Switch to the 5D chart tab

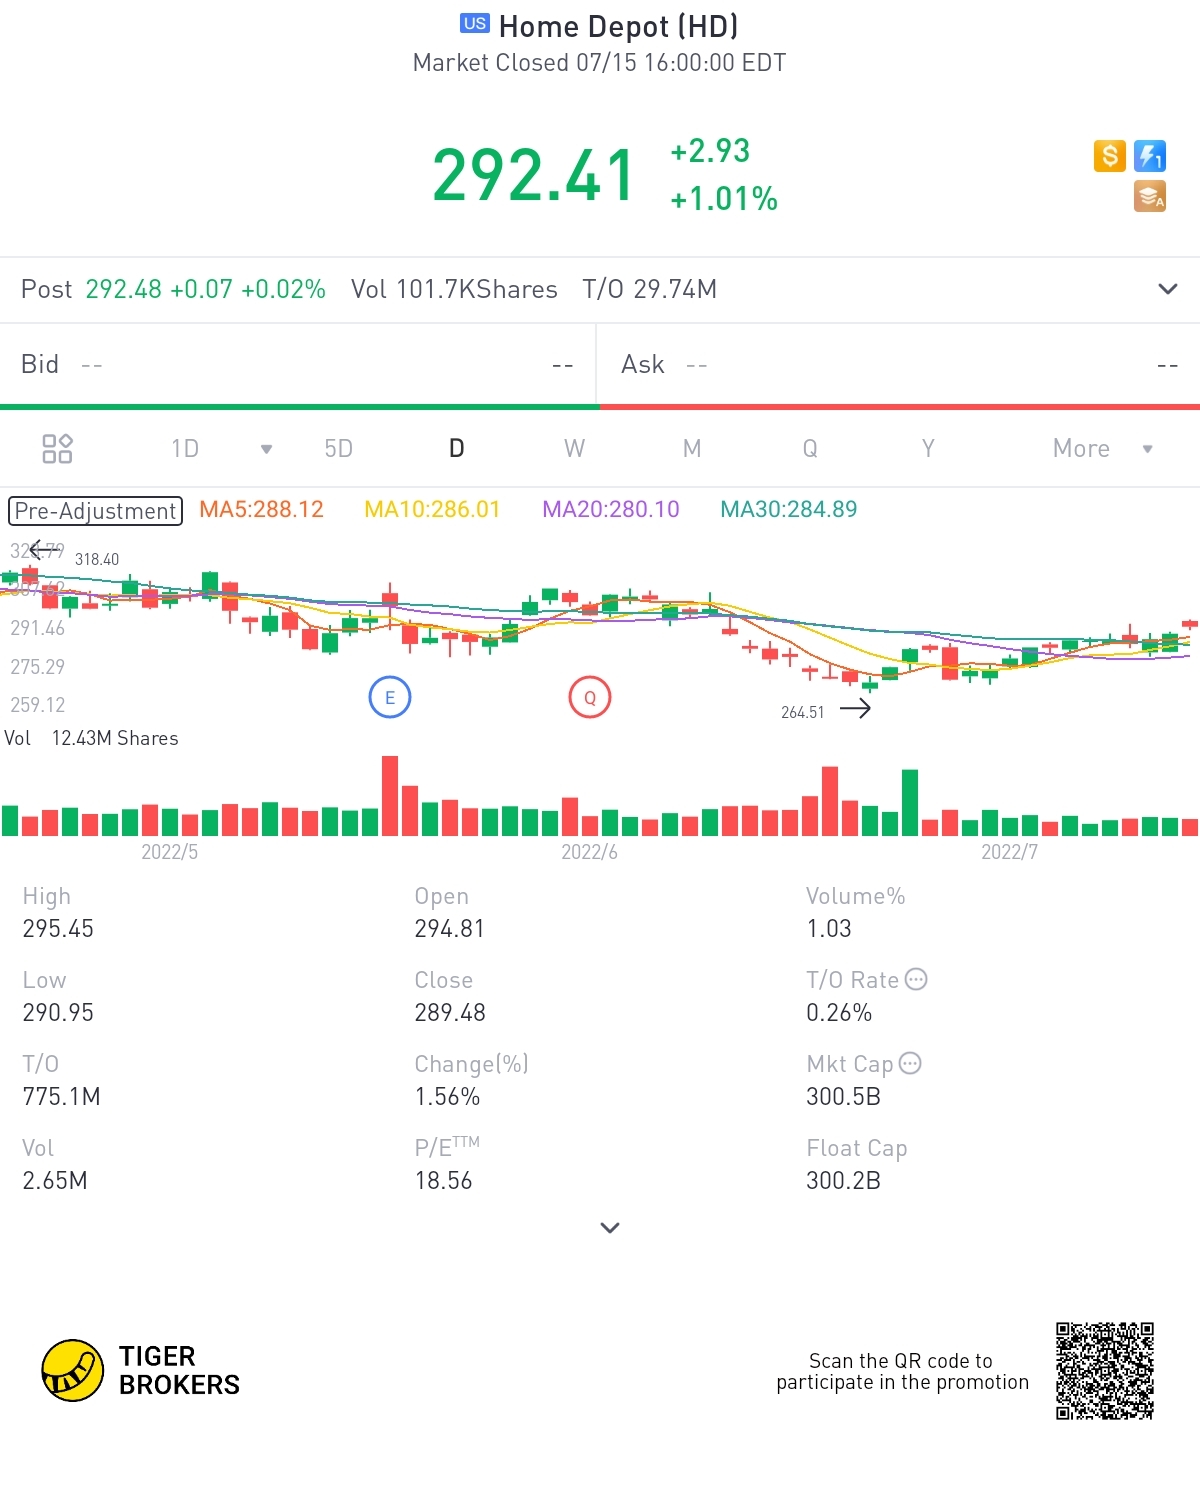[x=339, y=448]
